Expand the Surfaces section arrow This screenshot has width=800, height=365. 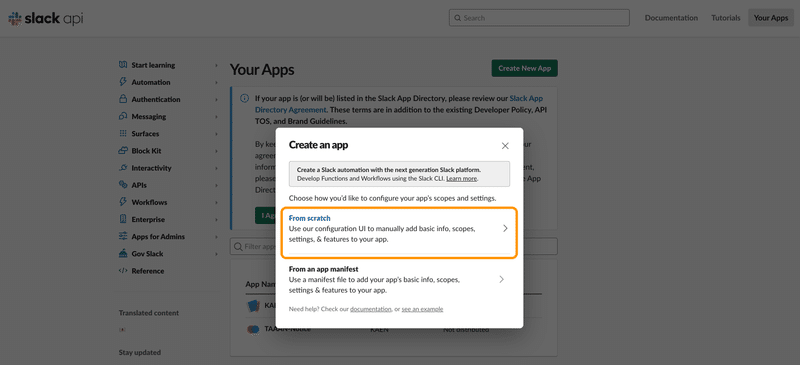(216, 134)
